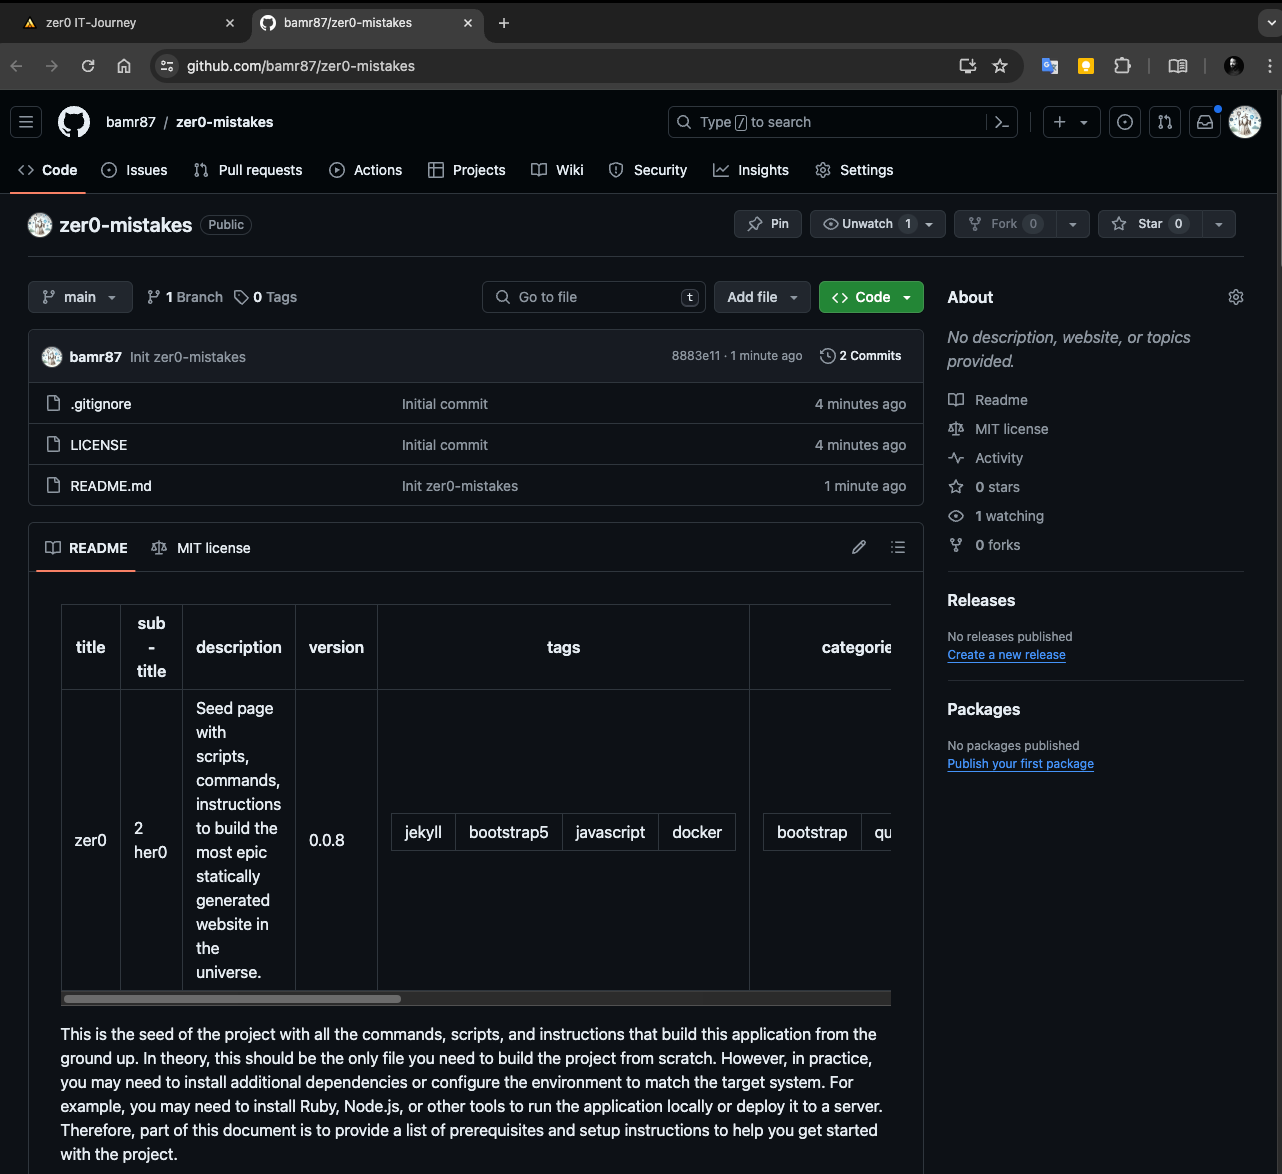The height and width of the screenshot is (1174, 1282).
Task: Click the horizontal scrollbar below the README table
Action: click(x=230, y=998)
